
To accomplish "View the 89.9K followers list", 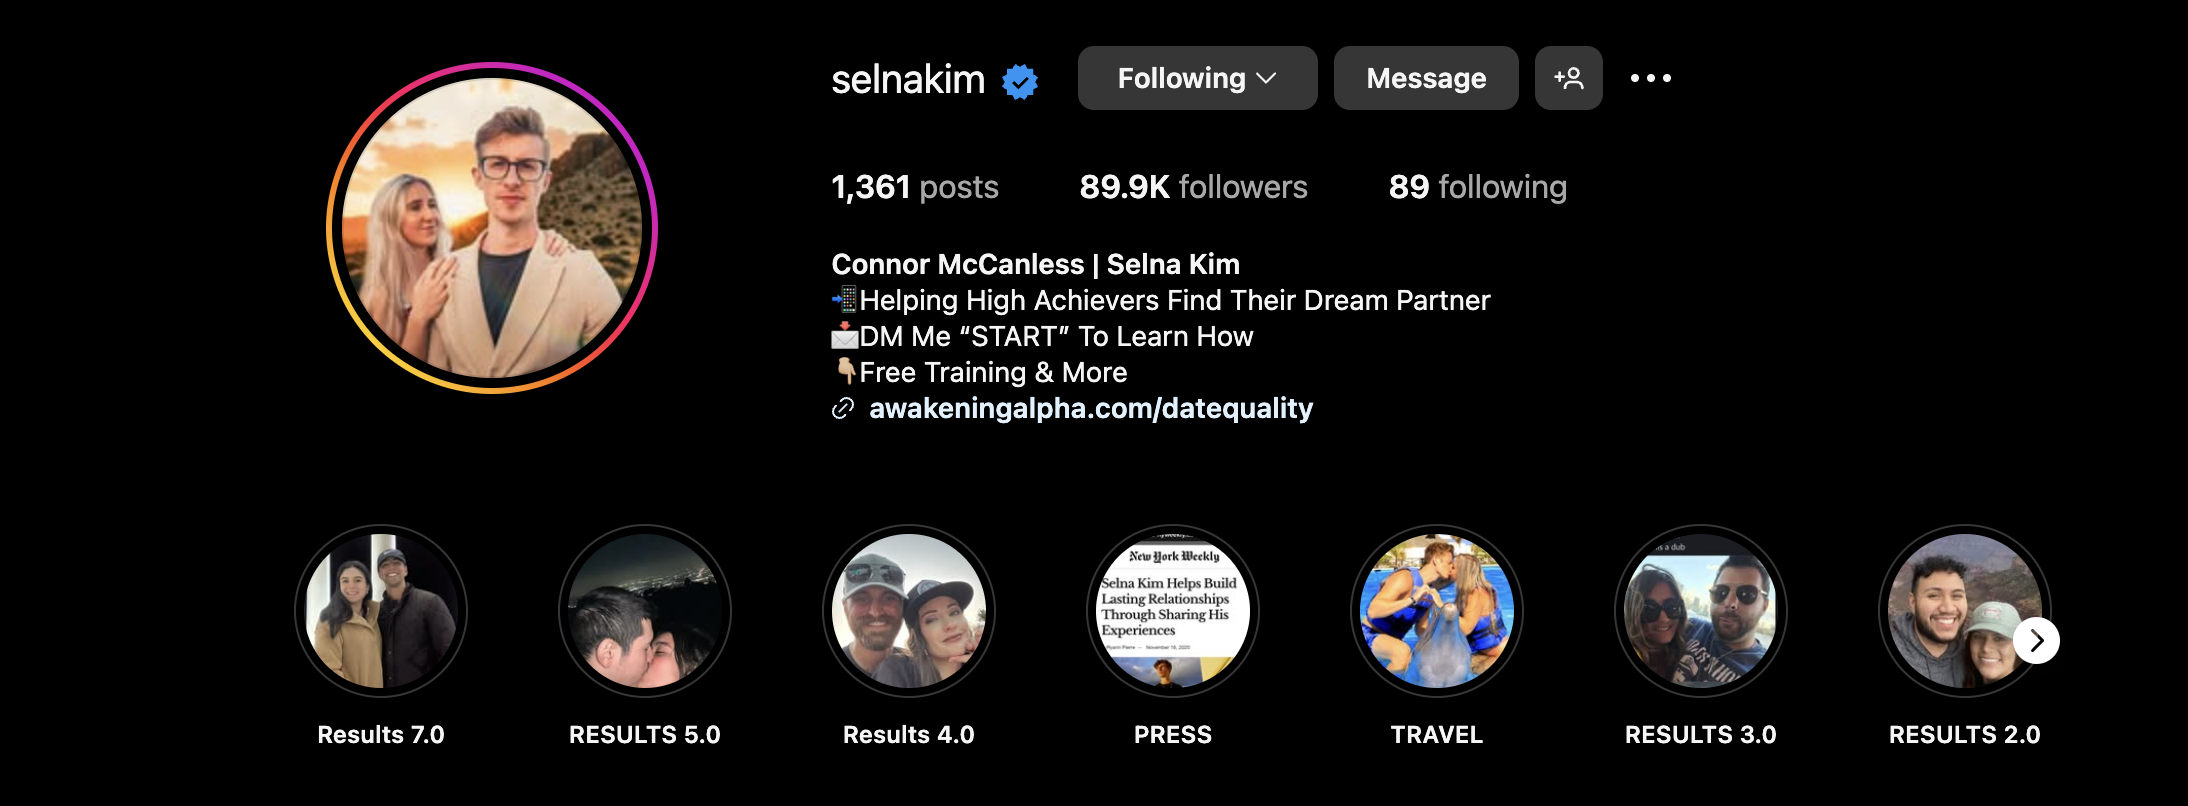I will pos(1193,187).
